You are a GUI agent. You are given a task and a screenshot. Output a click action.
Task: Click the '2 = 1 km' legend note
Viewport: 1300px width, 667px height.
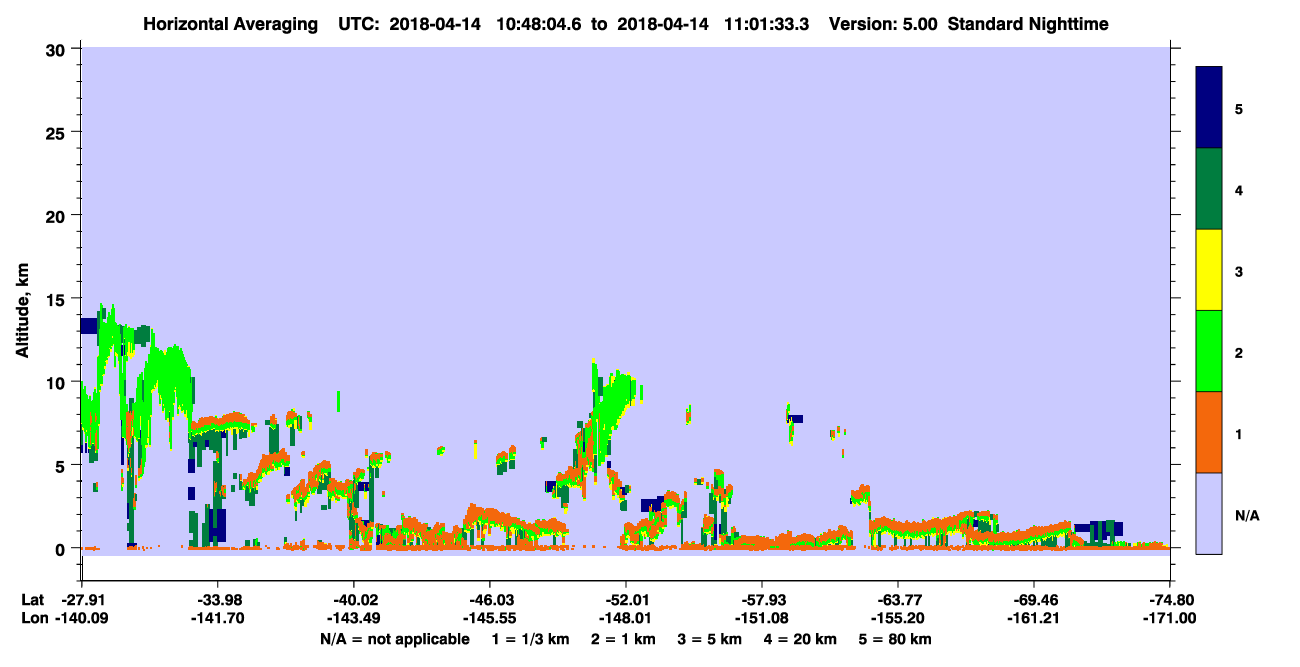click(x=624, y=639)
